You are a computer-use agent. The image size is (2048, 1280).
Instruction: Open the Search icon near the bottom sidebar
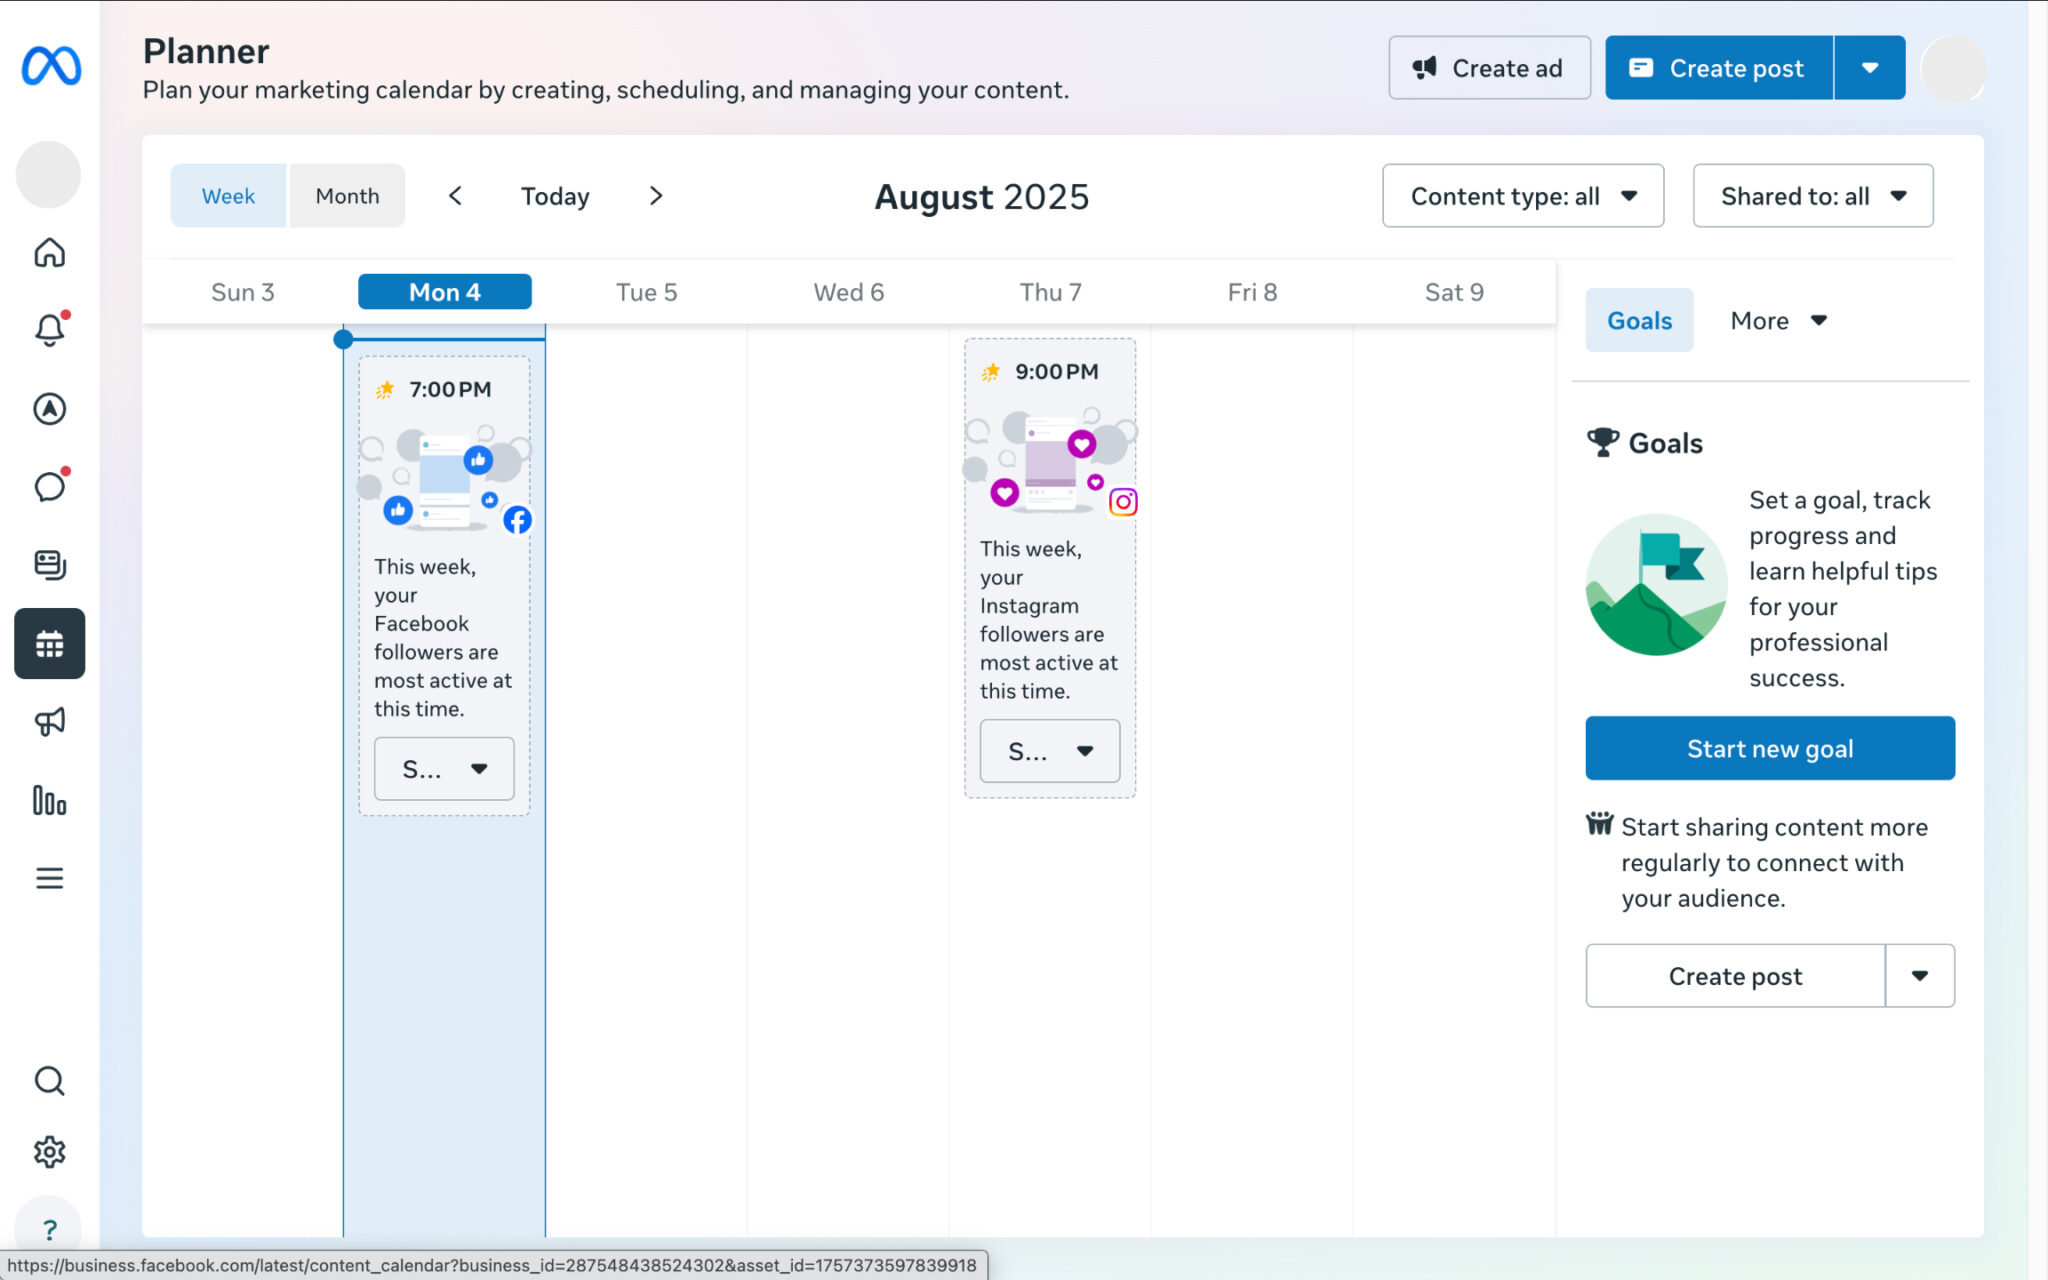click(49, 1081)
